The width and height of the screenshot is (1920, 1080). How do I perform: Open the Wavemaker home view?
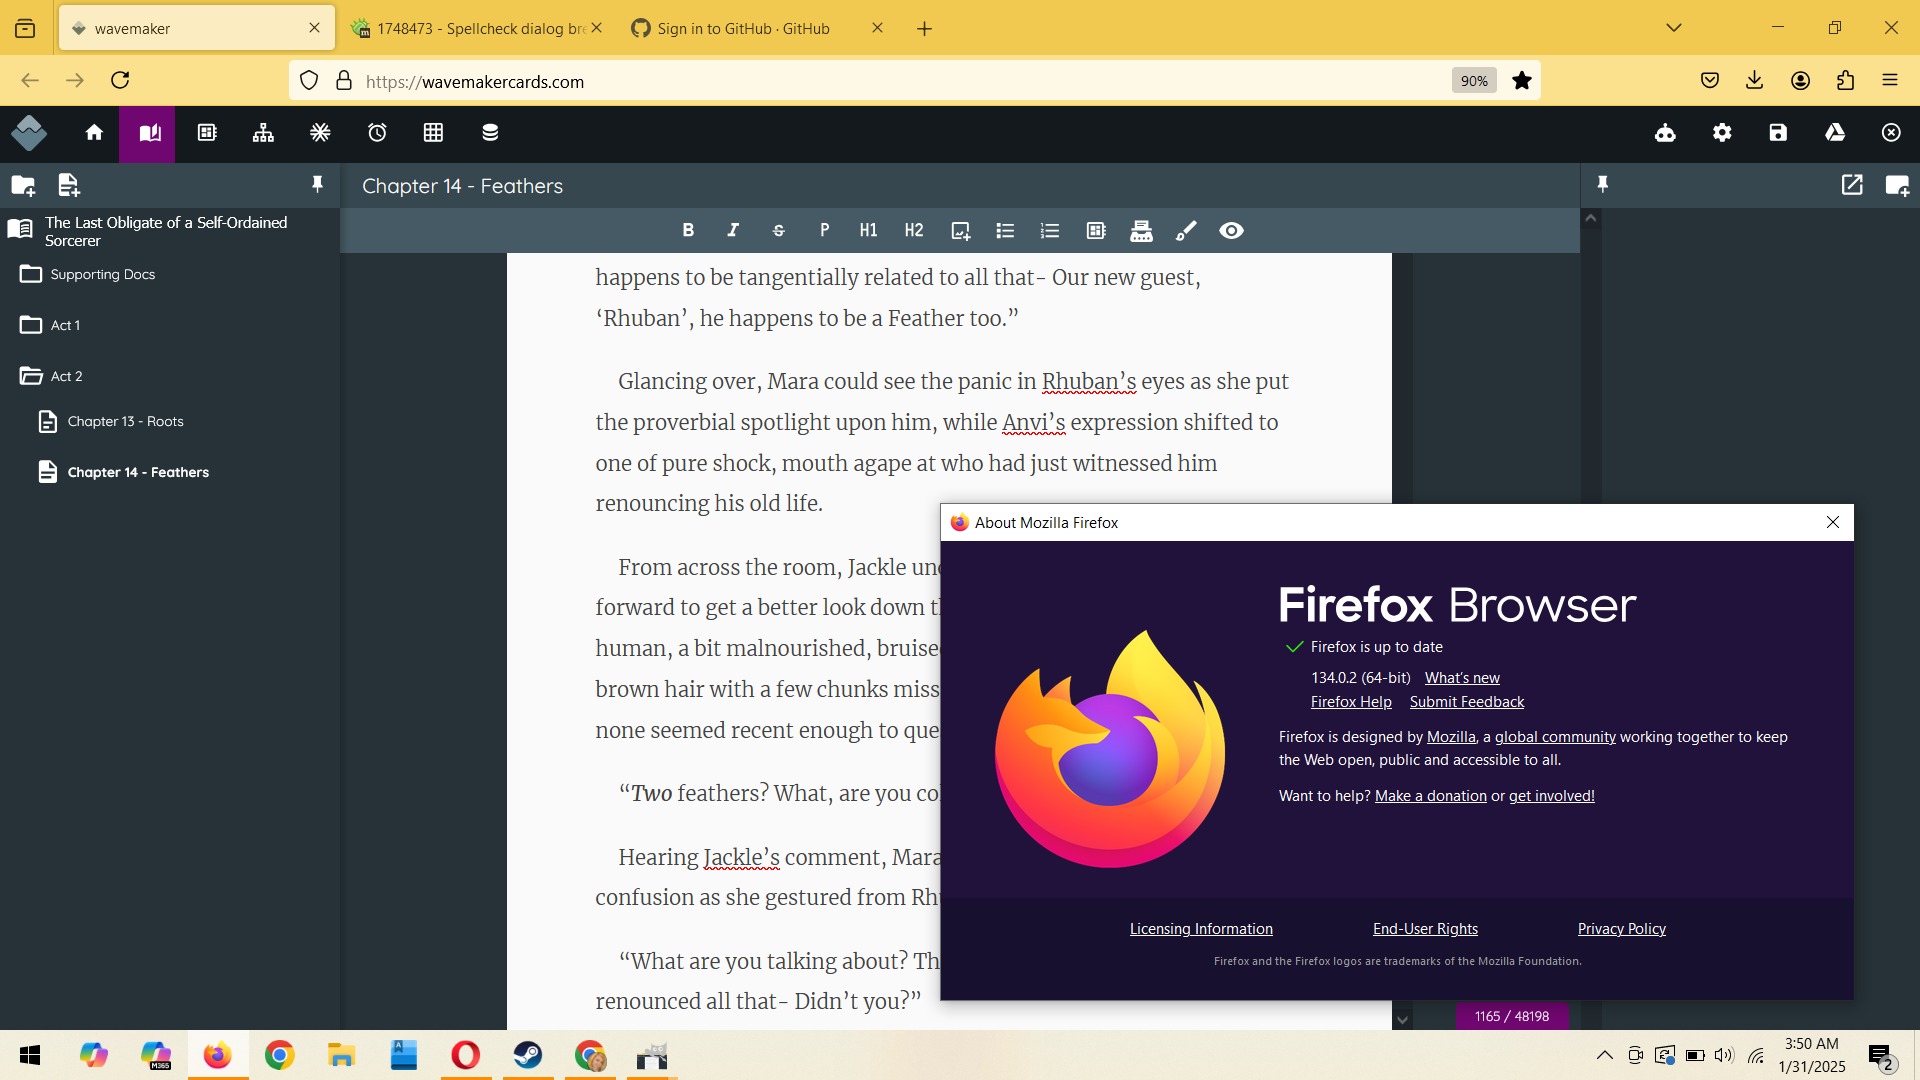tap(94, 133)
